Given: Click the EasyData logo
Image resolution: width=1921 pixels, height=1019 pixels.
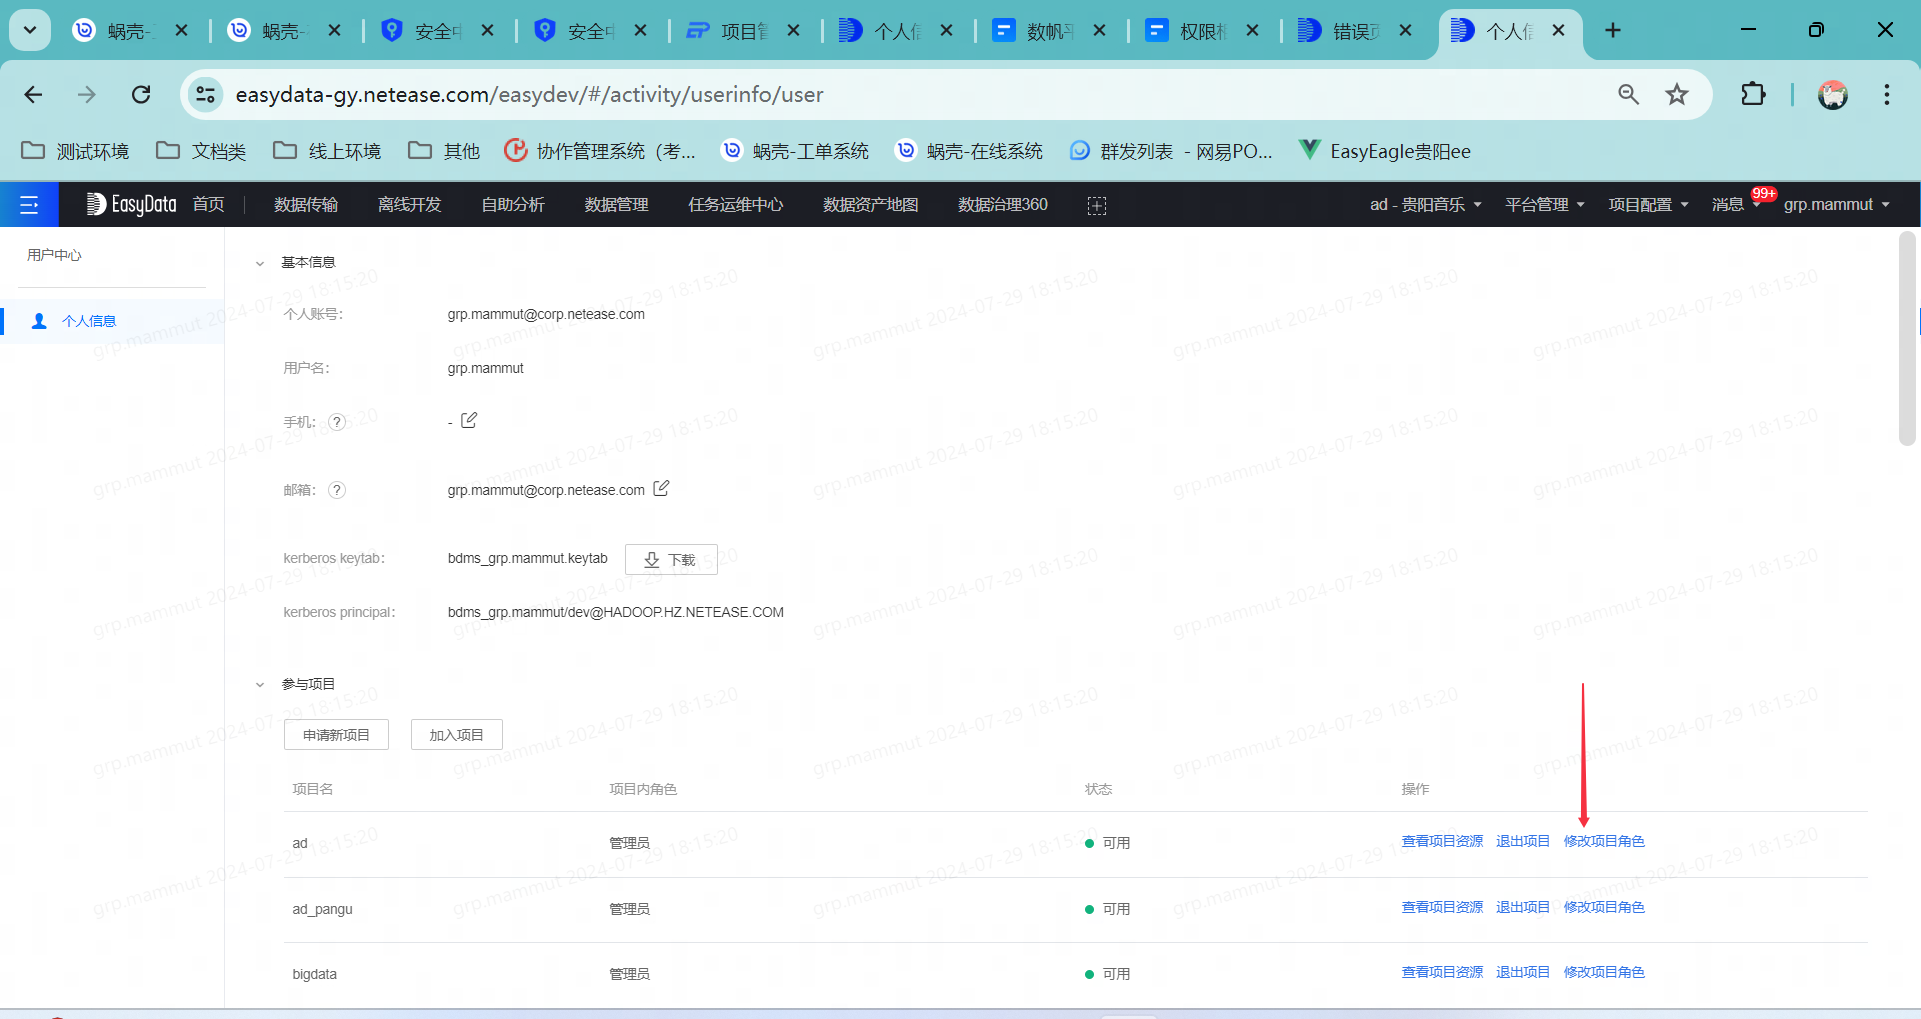Looking at the screenshot, I should pyautogui.click(x=131, y=204).
